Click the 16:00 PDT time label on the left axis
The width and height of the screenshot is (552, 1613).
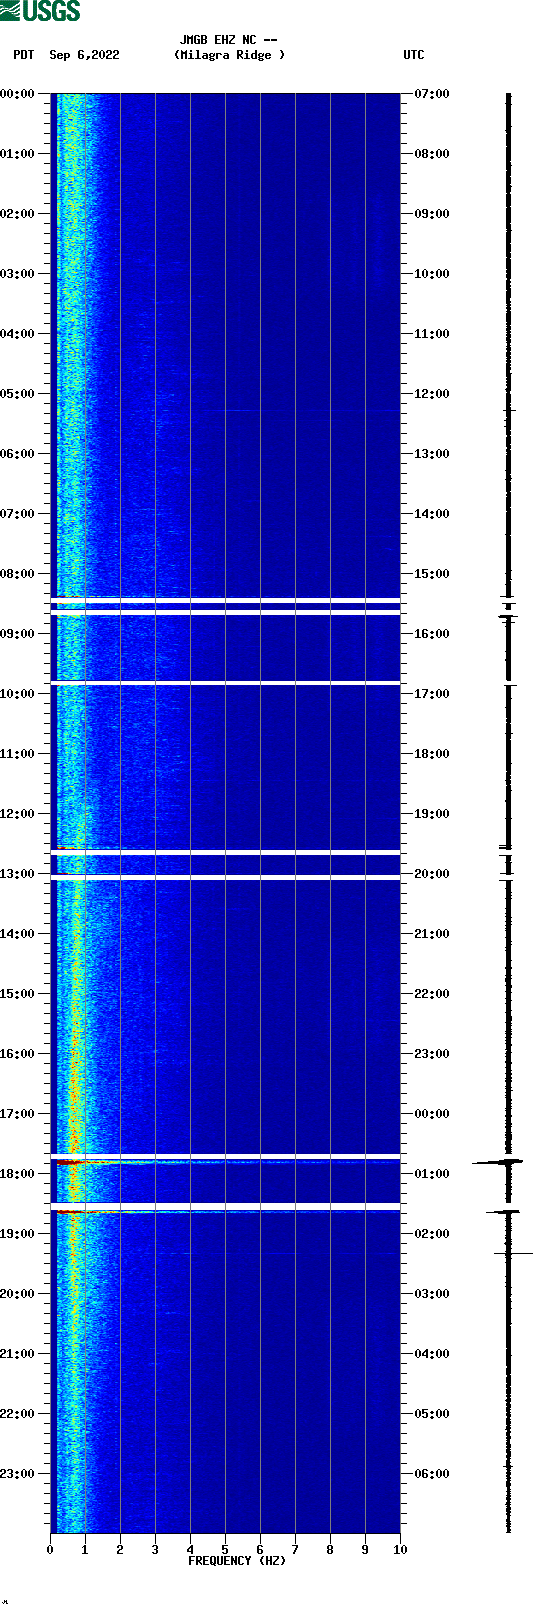(x=18, y=1054)
